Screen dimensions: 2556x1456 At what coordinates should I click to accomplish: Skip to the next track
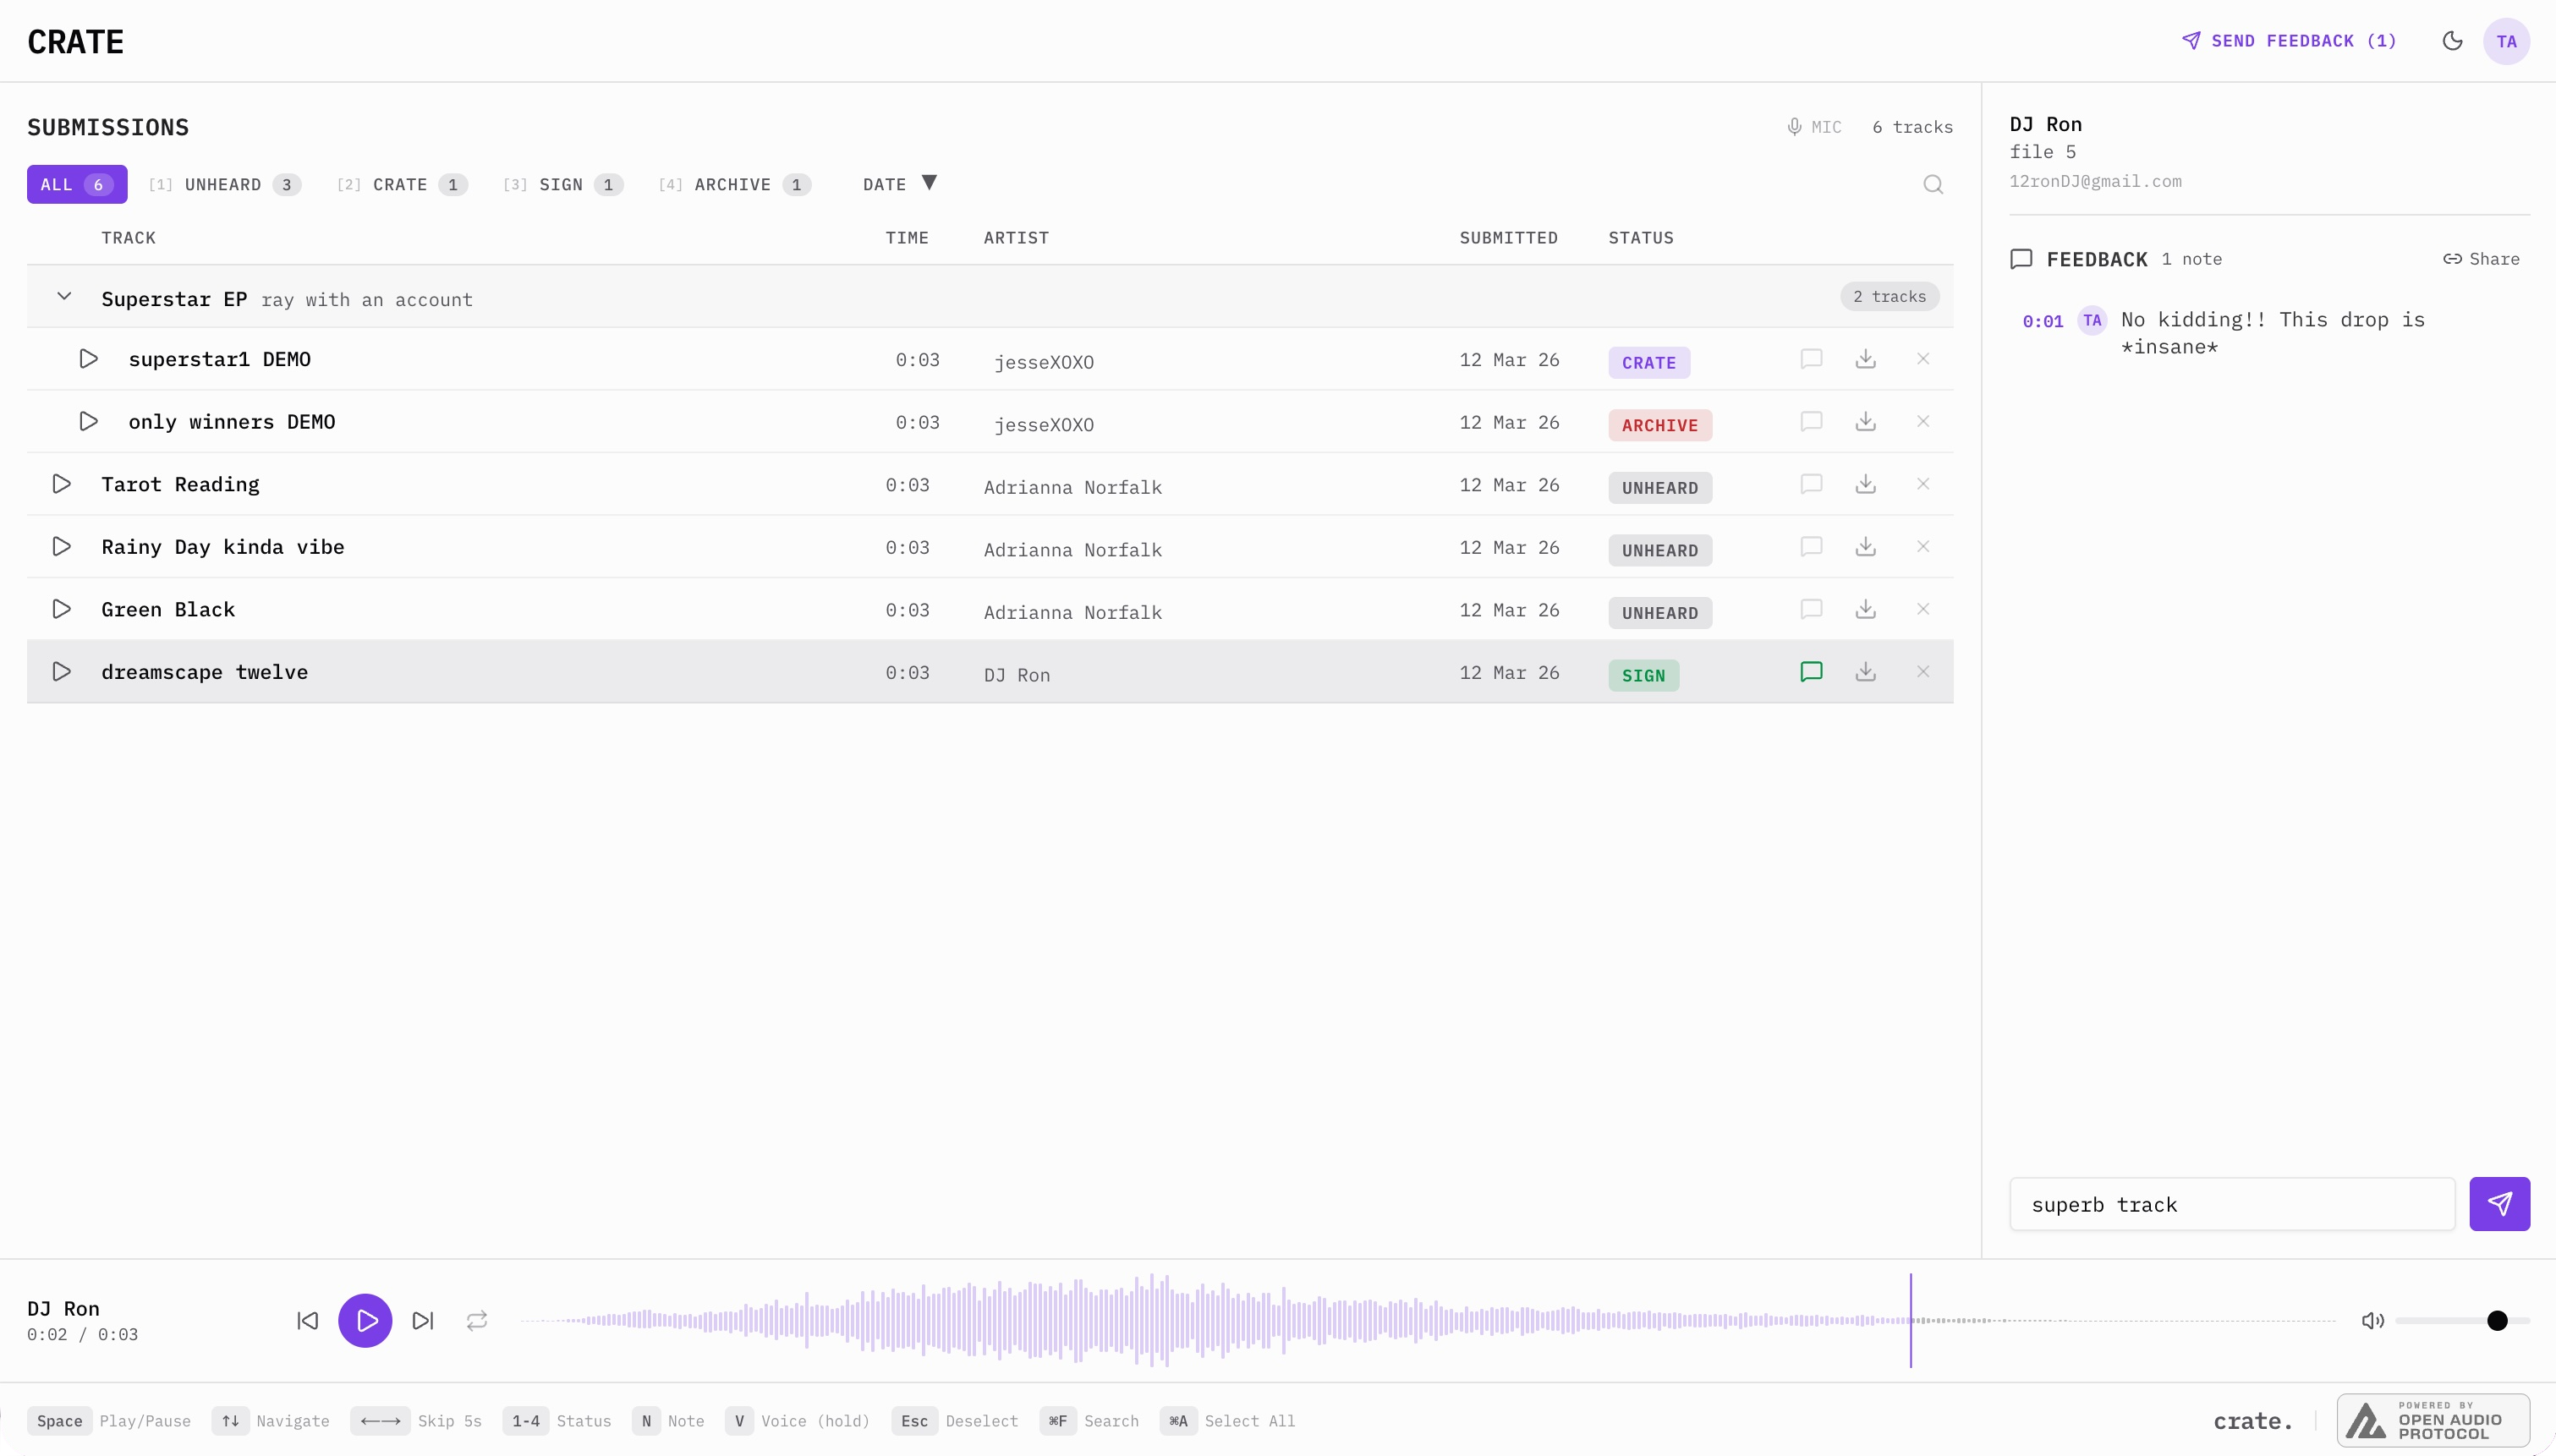(x=423, y=1321)
